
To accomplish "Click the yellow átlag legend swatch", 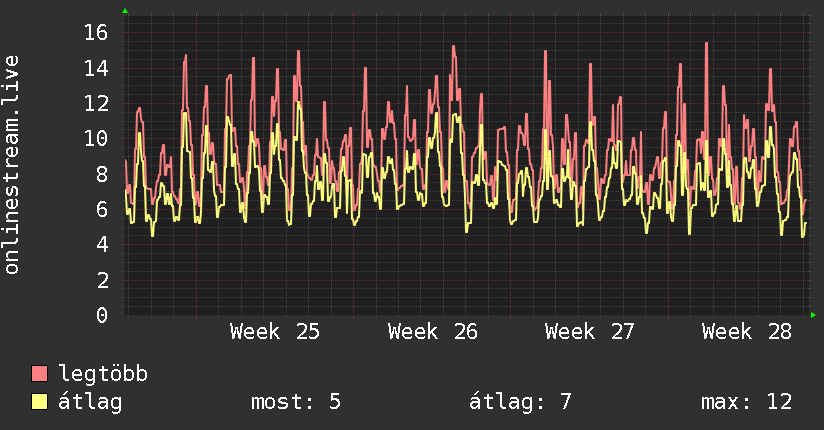I will pyautogui.click(x=39, y=401).
